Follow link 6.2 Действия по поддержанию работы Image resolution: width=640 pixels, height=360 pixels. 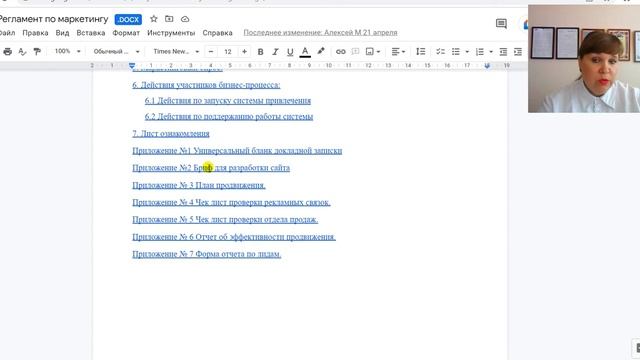pos(229,116)
